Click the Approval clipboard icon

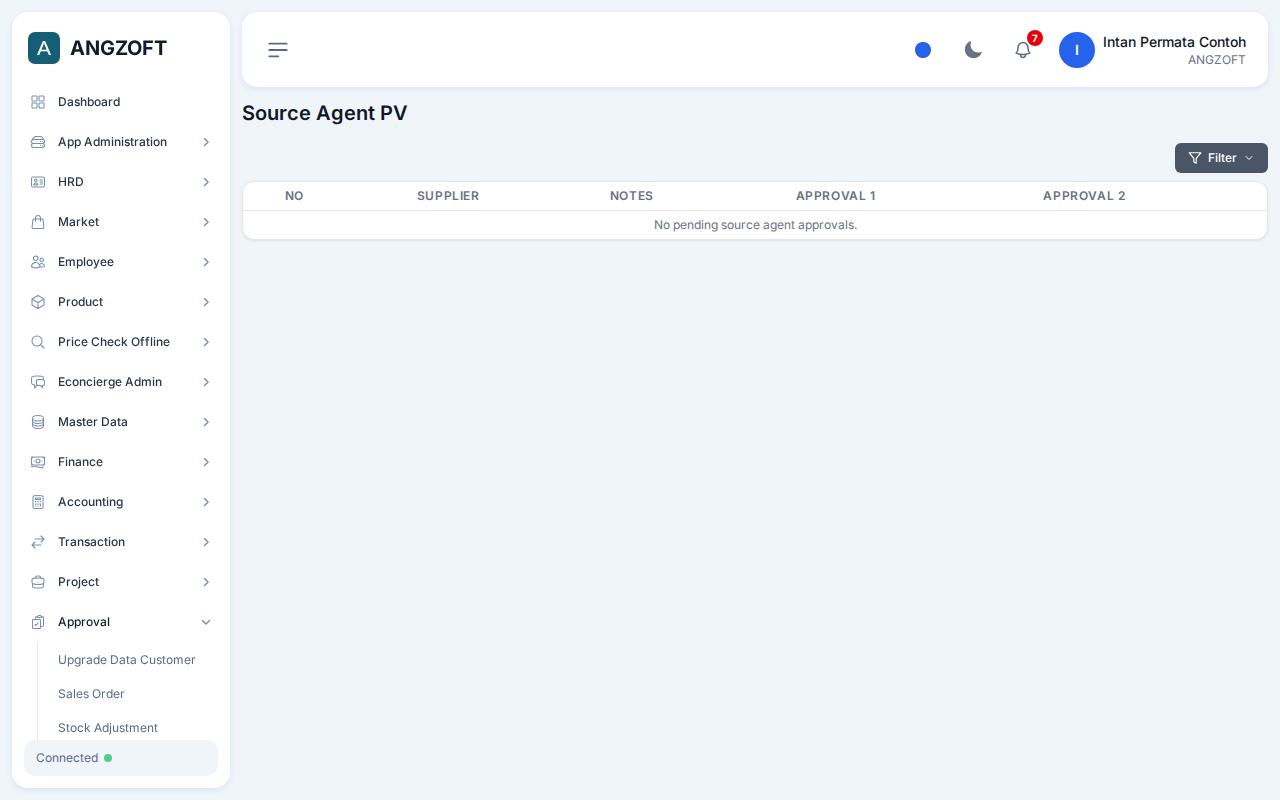click(38, 622)
